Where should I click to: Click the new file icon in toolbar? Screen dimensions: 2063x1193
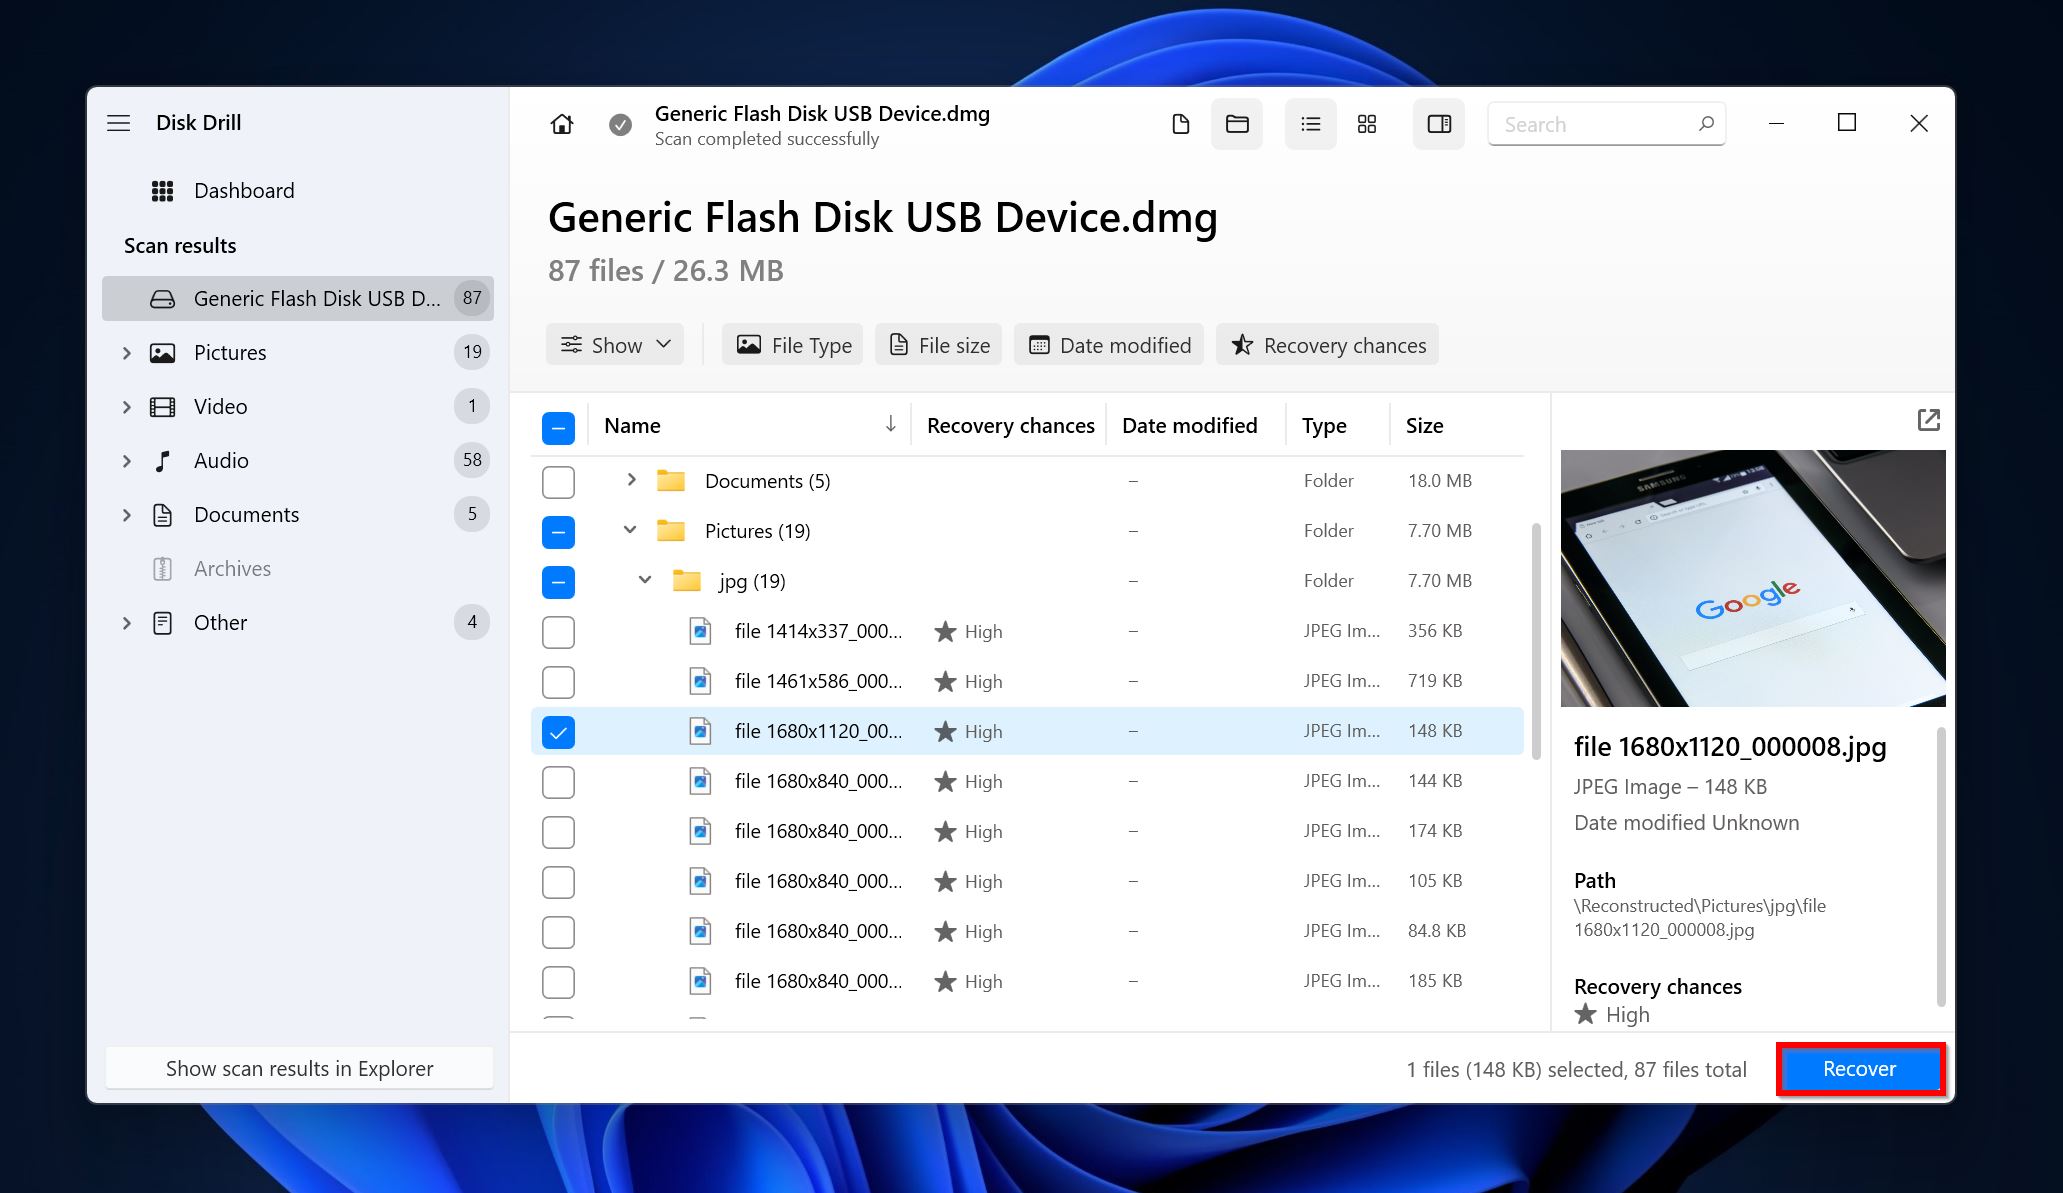(1178, 124)
